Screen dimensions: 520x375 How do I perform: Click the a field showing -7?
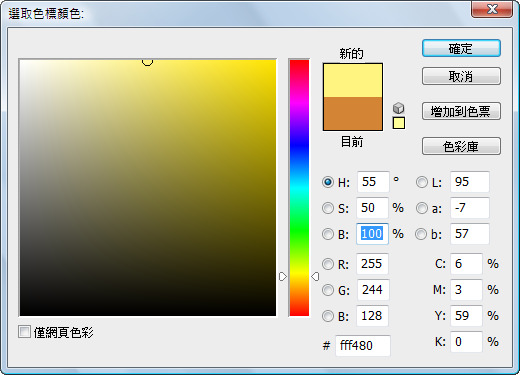coord(470,208)
